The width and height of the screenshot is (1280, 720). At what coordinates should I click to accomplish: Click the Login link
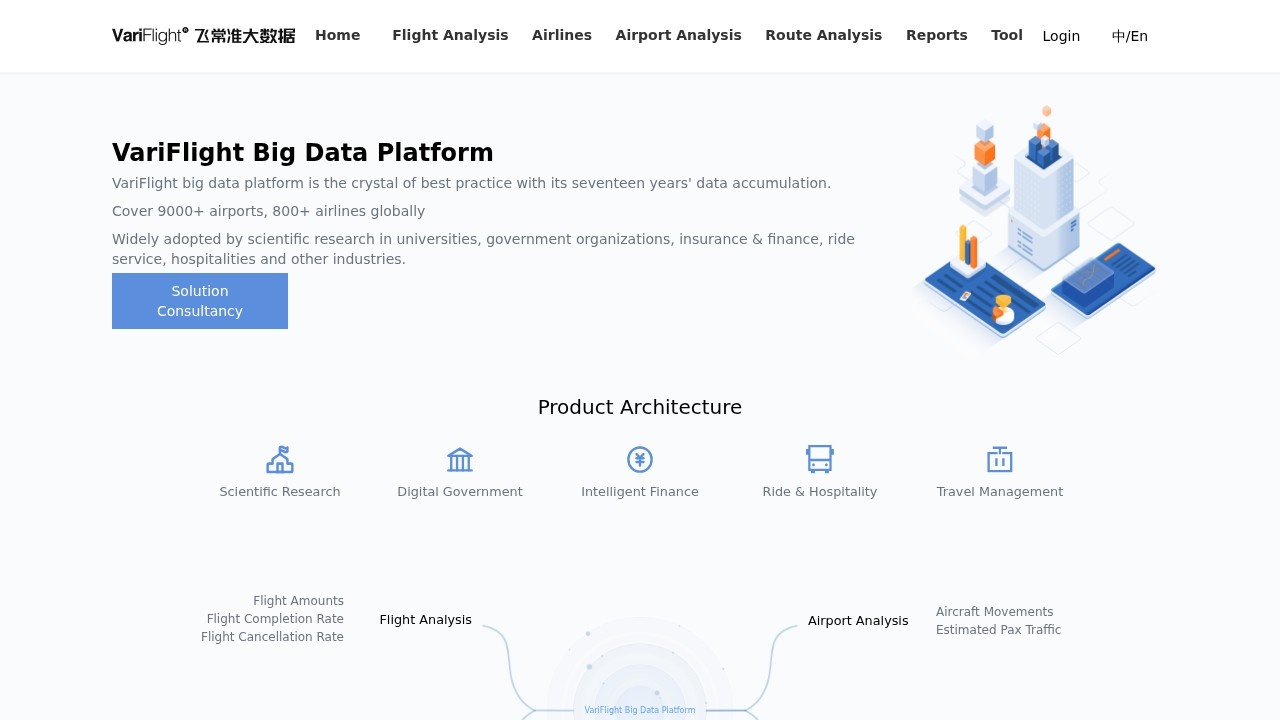point(1061,36)
